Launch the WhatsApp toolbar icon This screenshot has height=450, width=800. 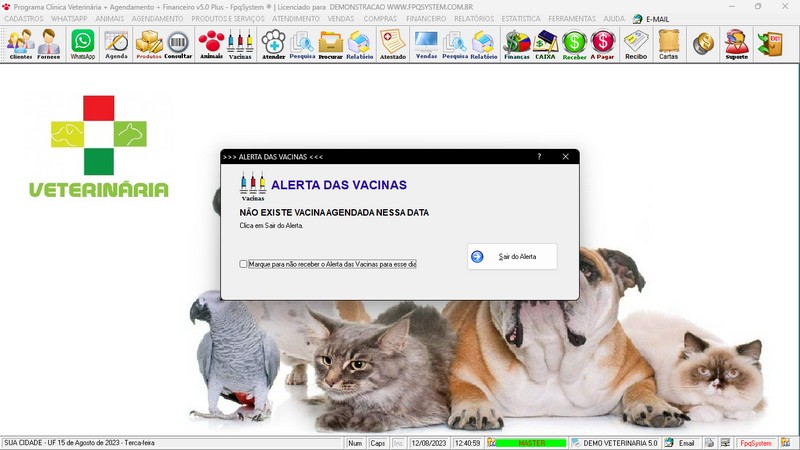coord(83,44)
